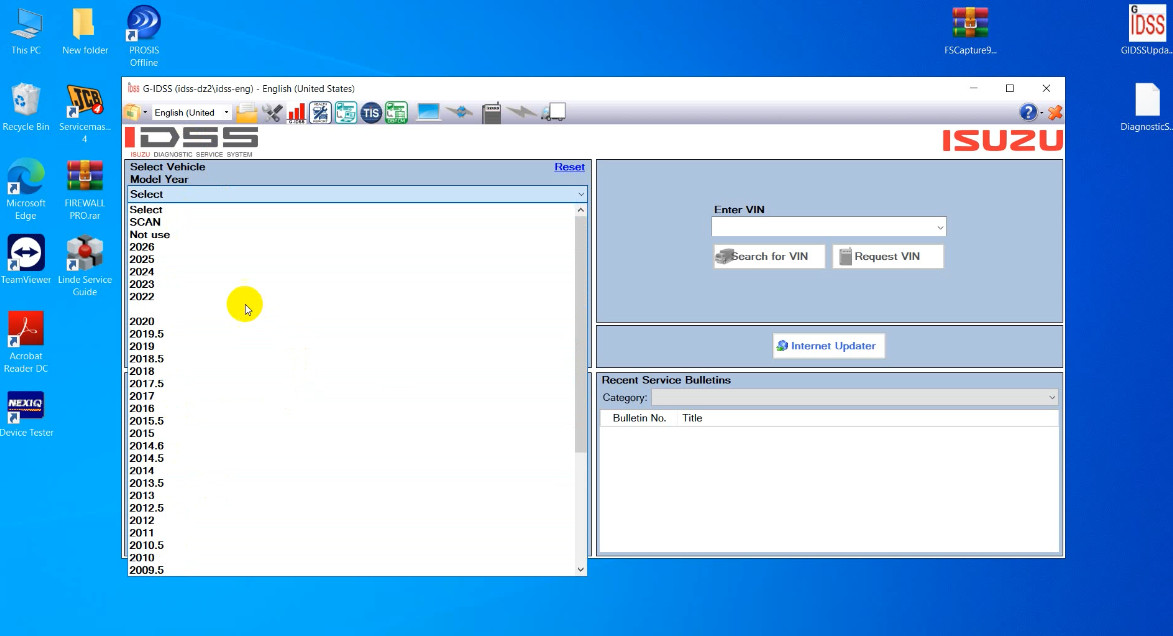Open the Health Report icon
The height and width of the screenshot is (636, 1173).
(320, 112)
